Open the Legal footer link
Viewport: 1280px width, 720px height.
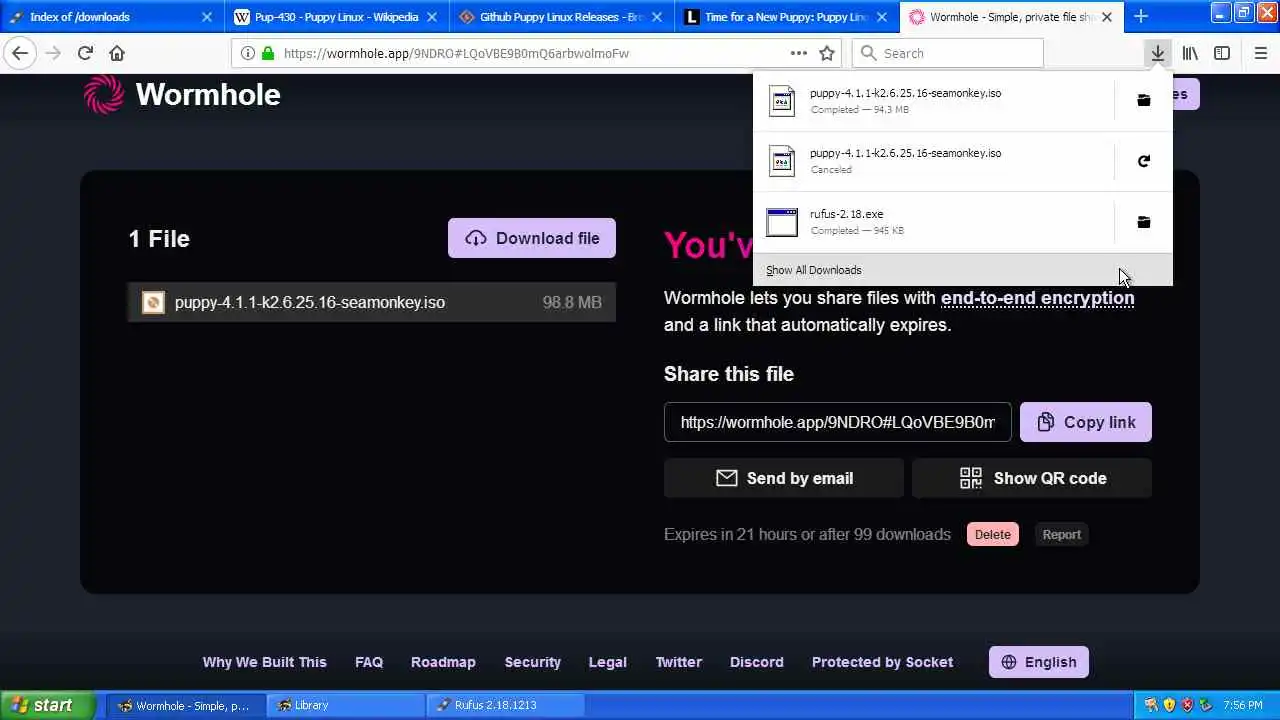point(608,662)
